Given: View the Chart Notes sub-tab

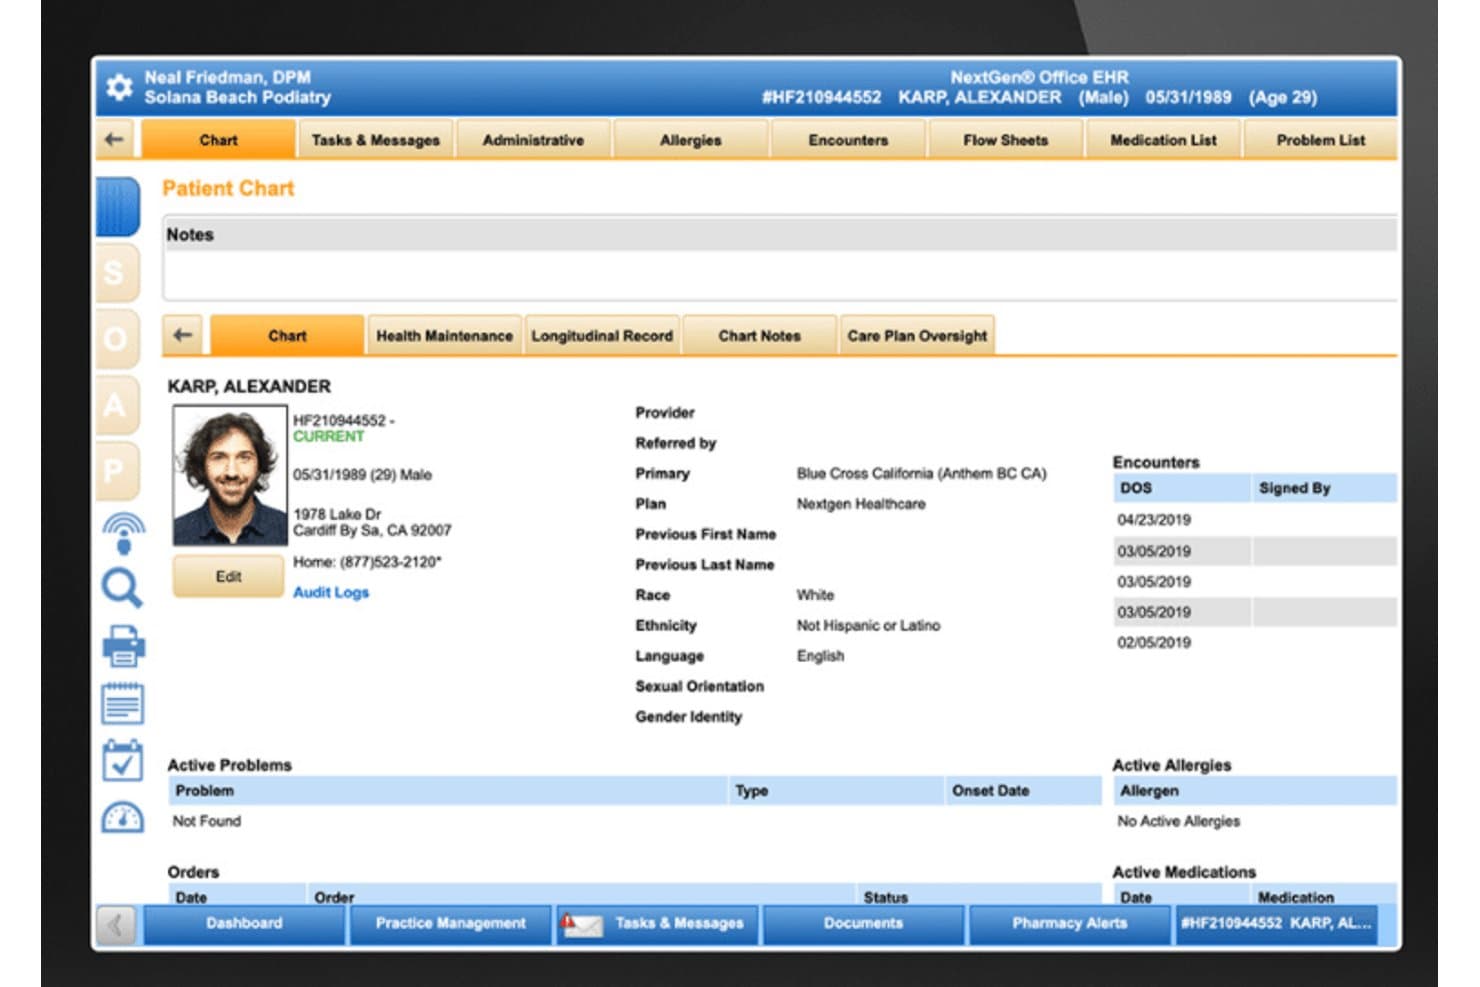Looking at the screenshot, I should pyautogui.click(x=759, y=336).
